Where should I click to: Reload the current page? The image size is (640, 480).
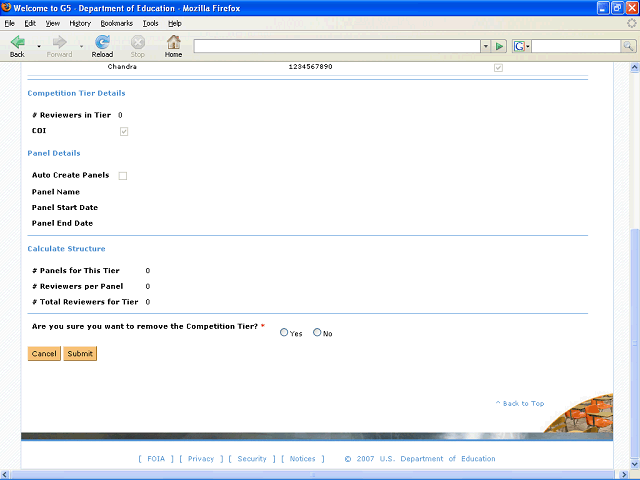click(x=102, y=46)
